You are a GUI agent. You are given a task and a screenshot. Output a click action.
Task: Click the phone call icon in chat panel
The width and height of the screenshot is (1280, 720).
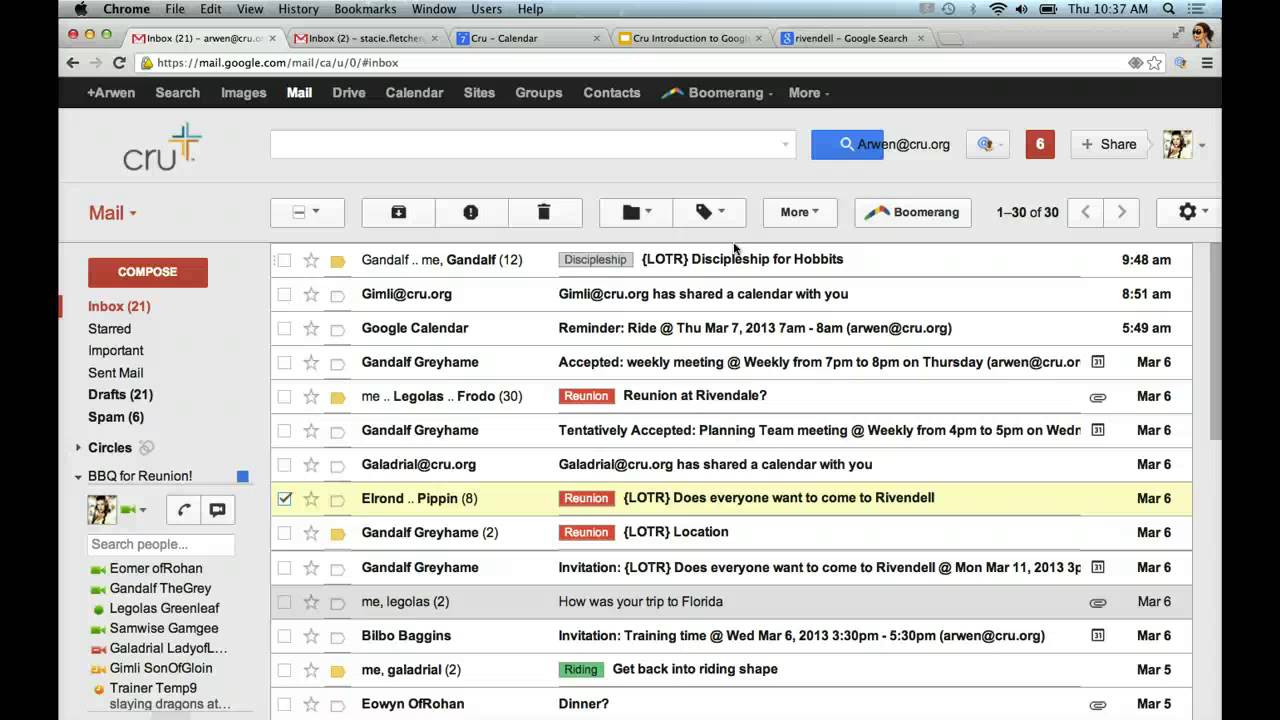point(183,510)
